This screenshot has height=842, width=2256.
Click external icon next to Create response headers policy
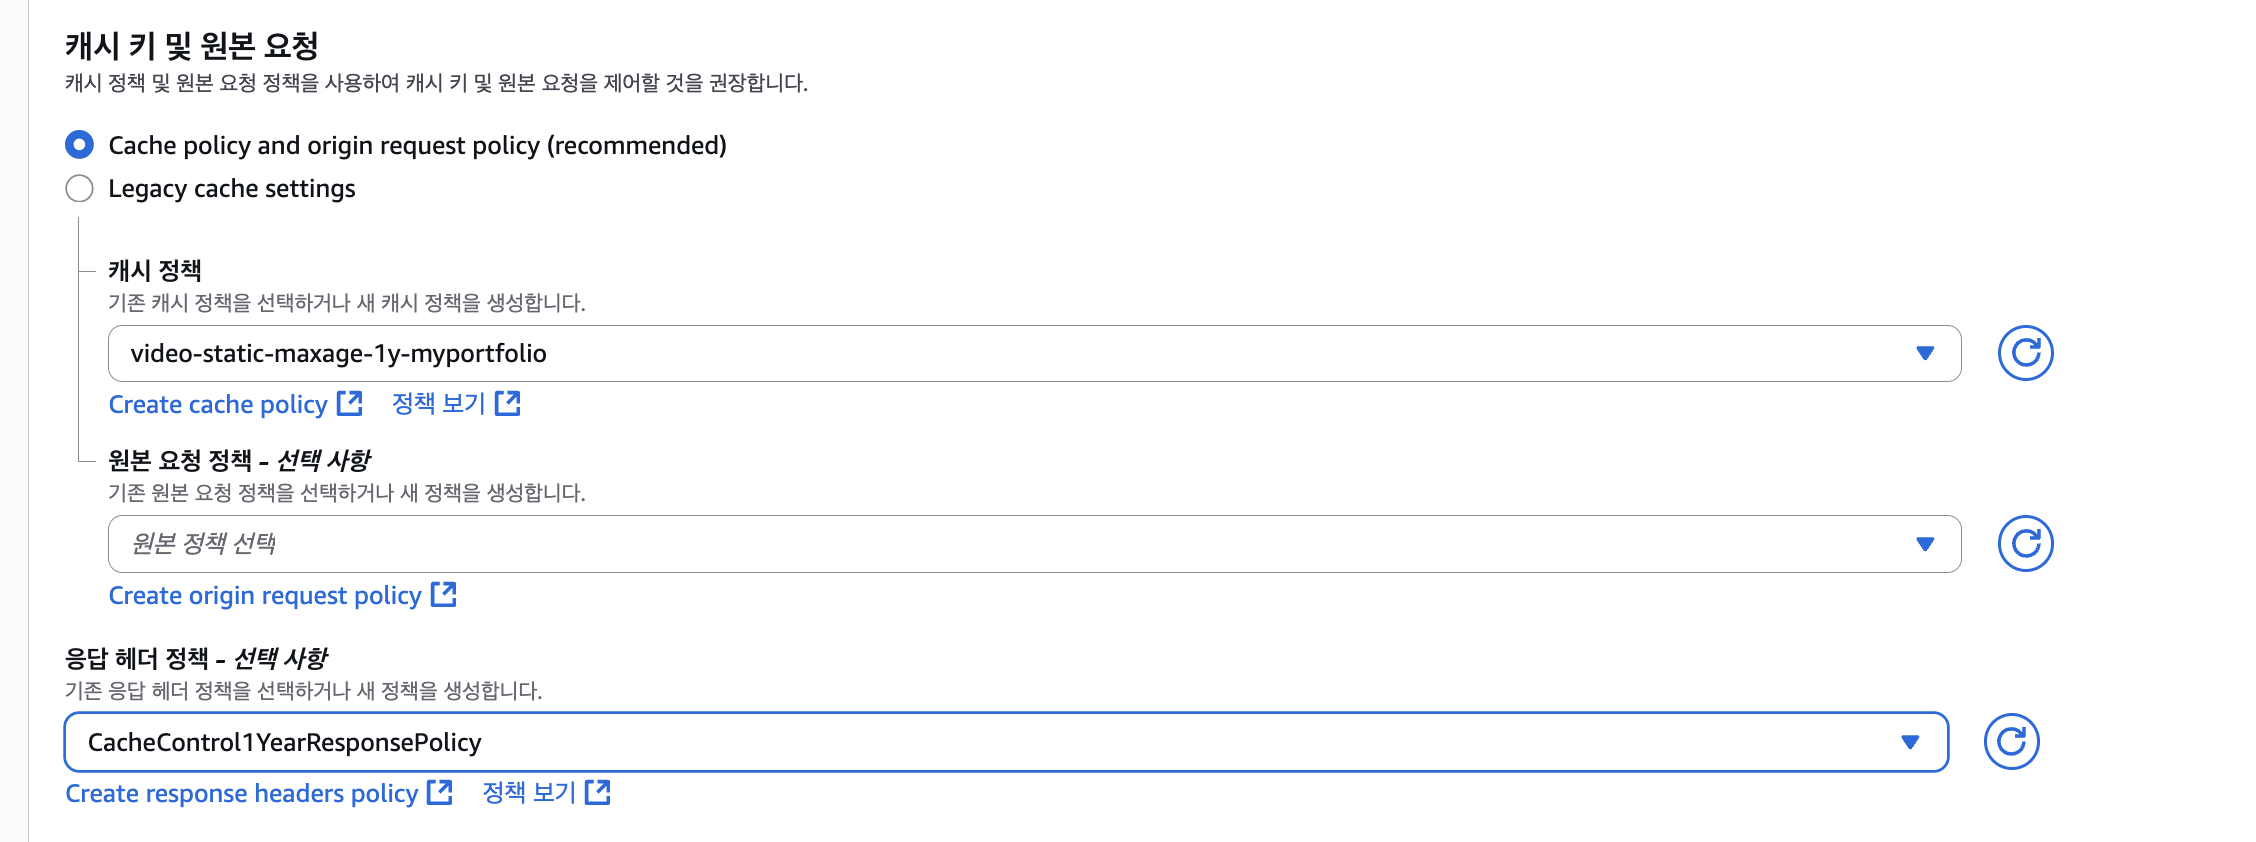coord(440,792)
